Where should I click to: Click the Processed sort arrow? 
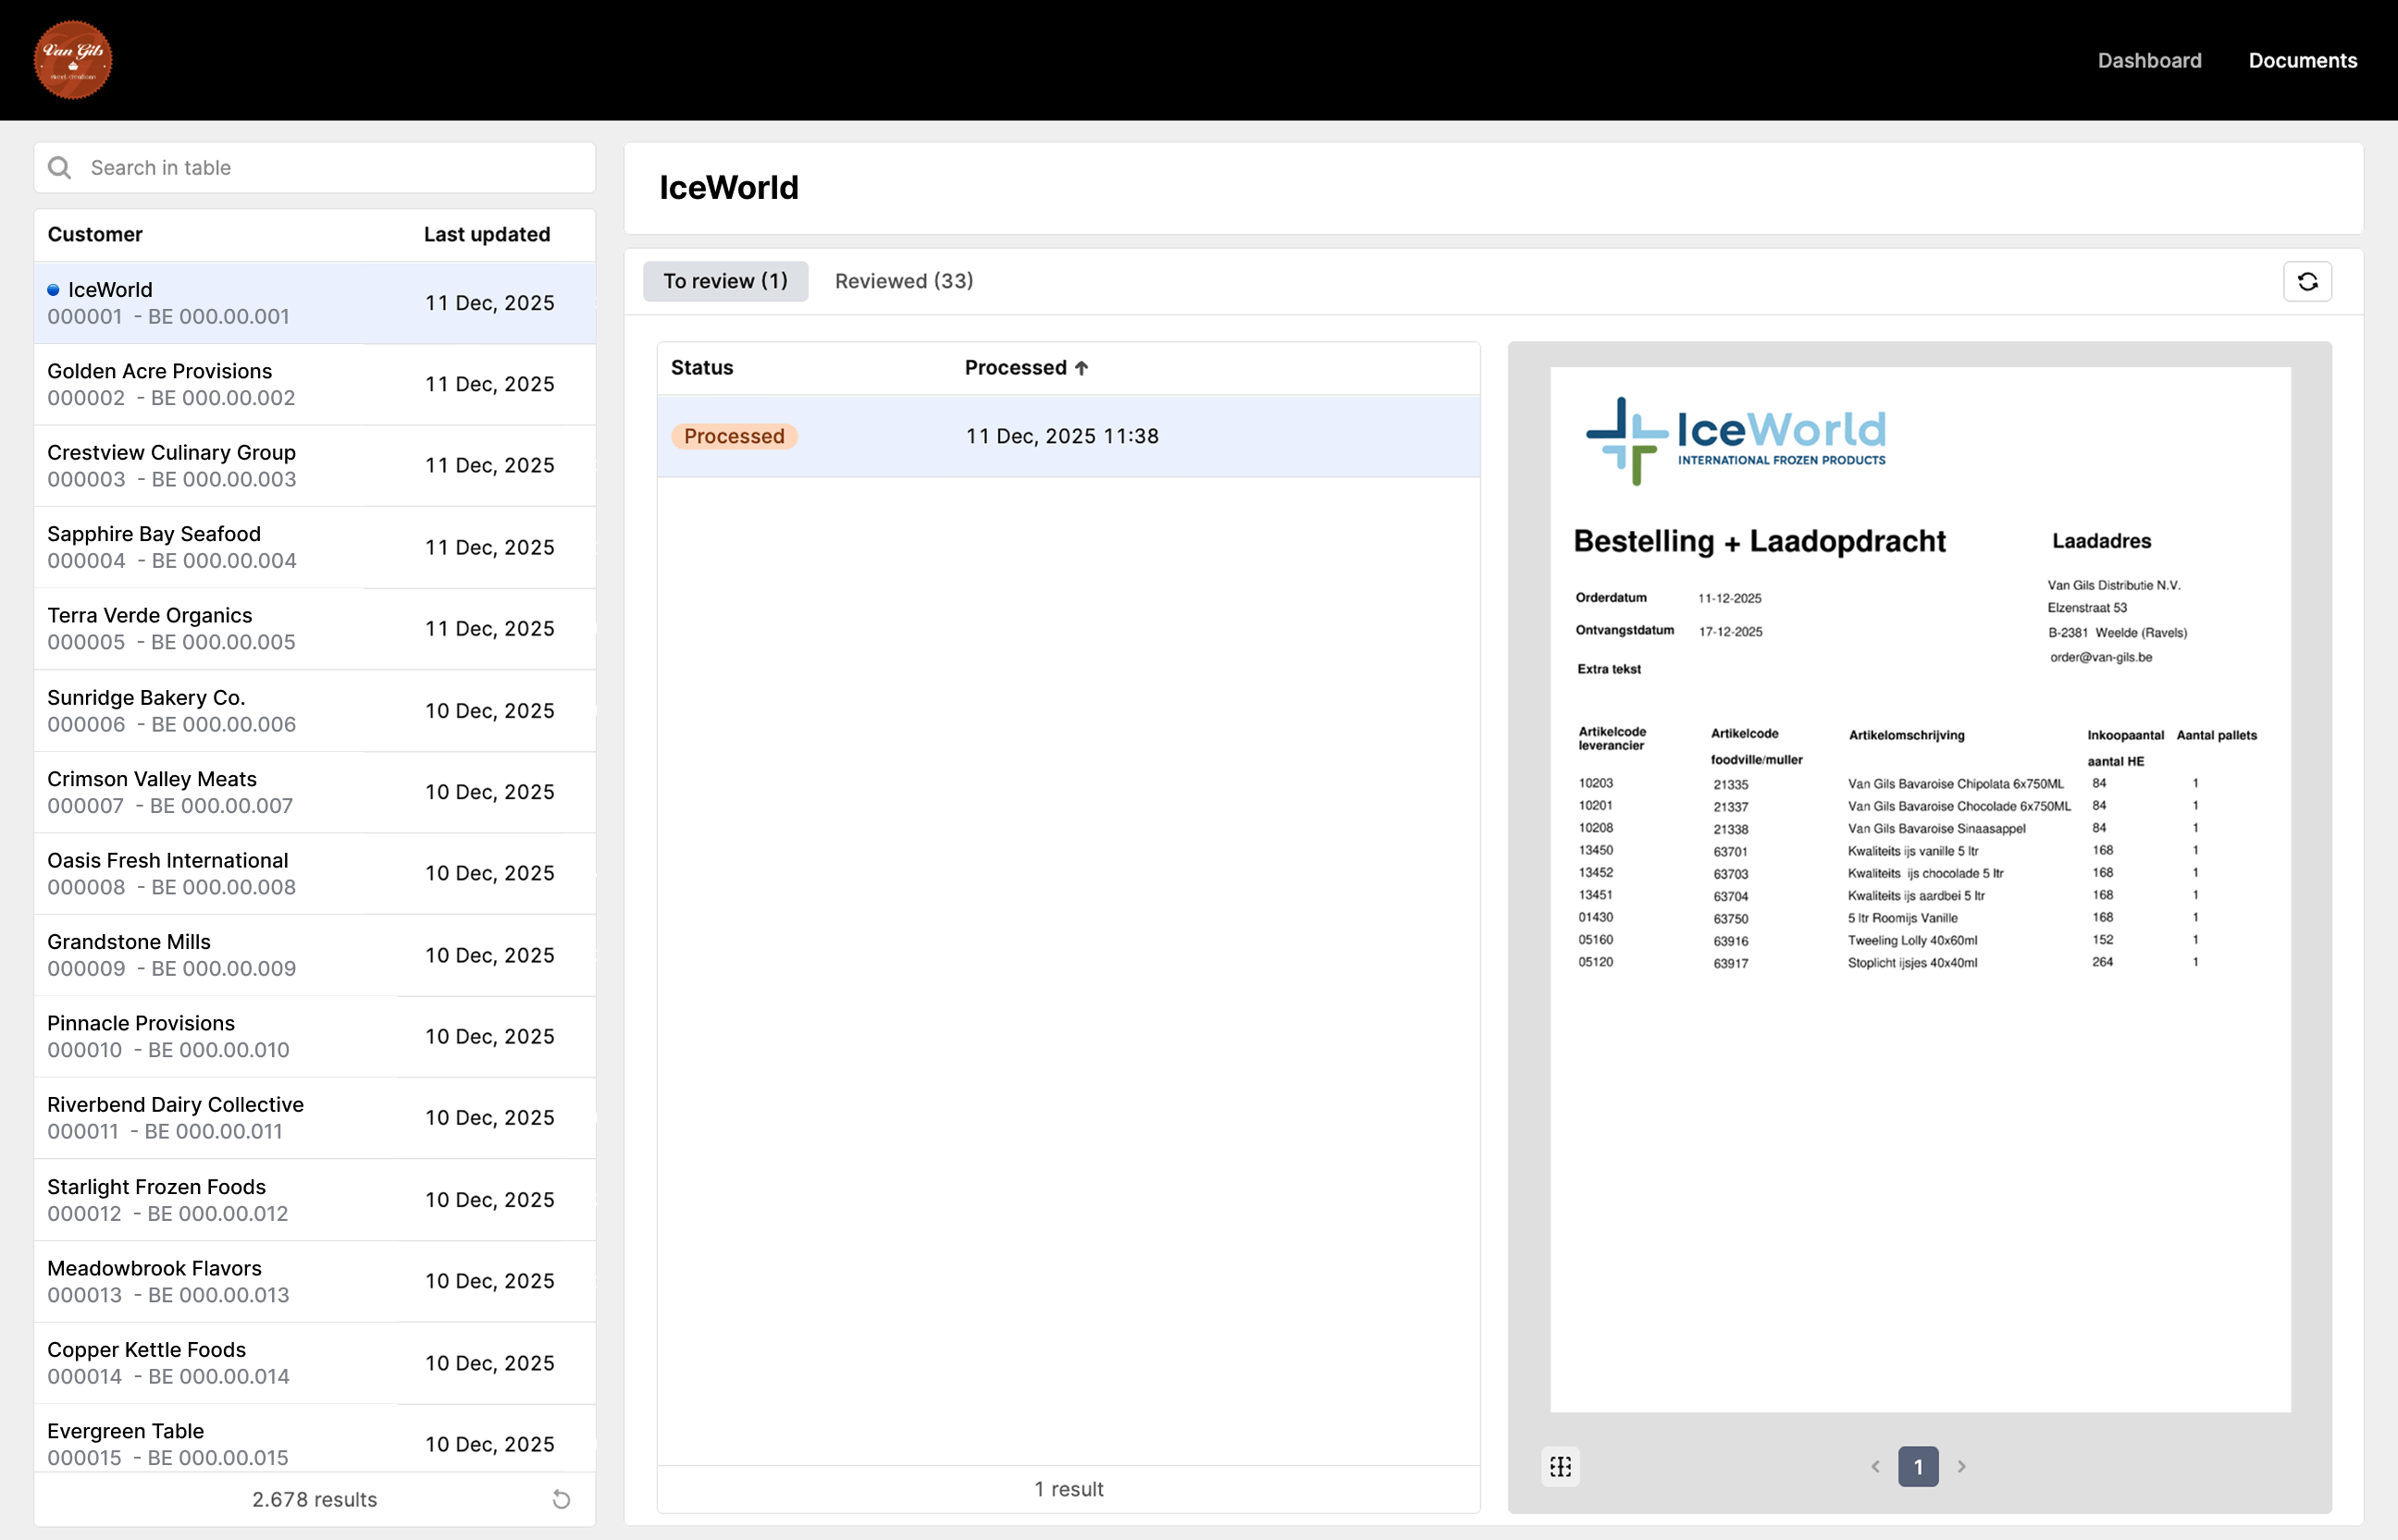click(x=1081, y=368)
